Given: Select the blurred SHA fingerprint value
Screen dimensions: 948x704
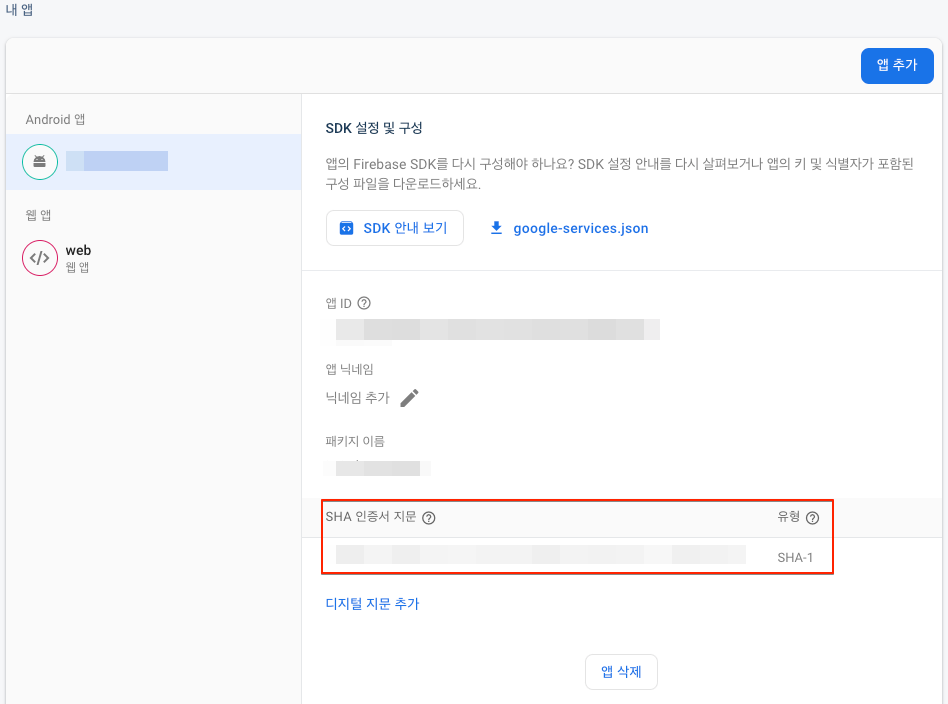Looking at the screenshot, I should pos(541,555).
